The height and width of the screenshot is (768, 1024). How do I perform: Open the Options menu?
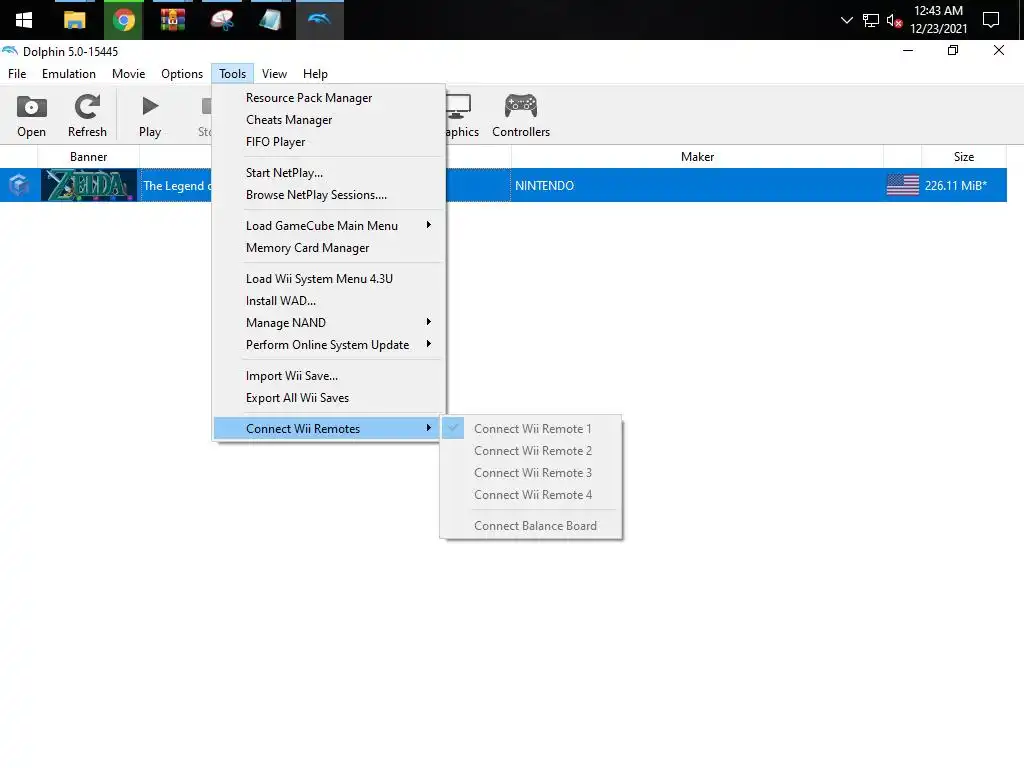182,74
